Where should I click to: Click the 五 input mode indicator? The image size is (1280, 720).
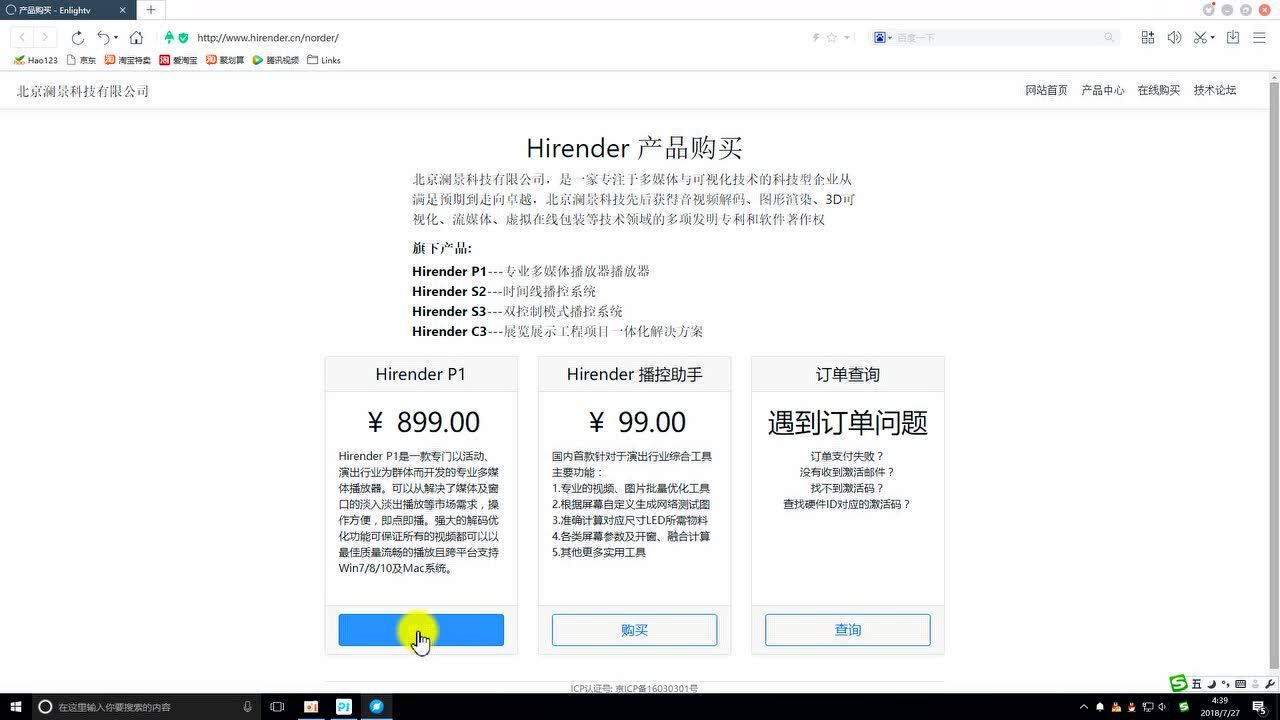1196,684
